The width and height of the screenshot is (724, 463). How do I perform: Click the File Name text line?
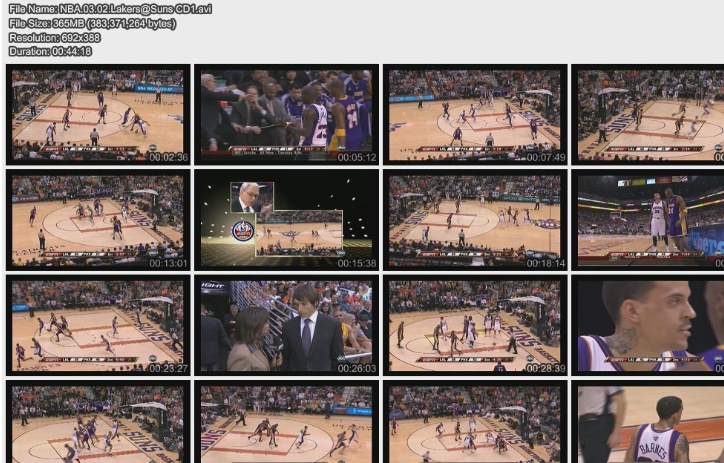110,9
